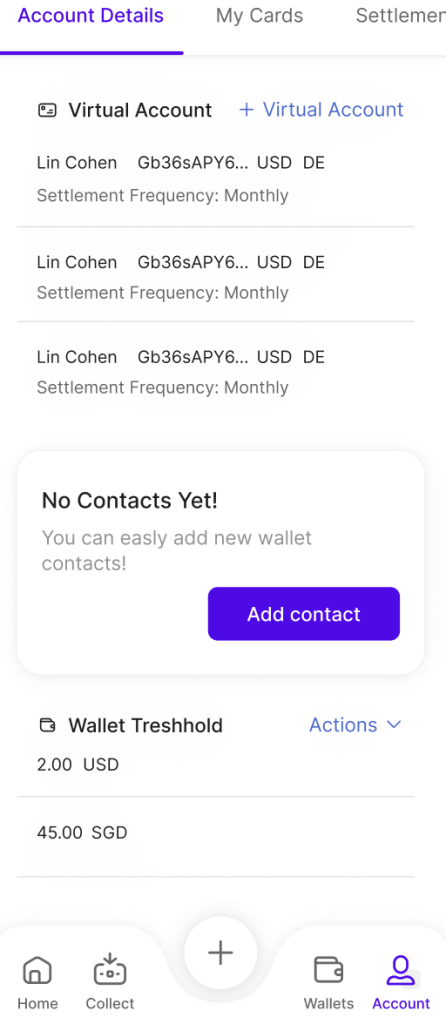
Task: Select the Account Details tab
Action: [x=91, y=16]
